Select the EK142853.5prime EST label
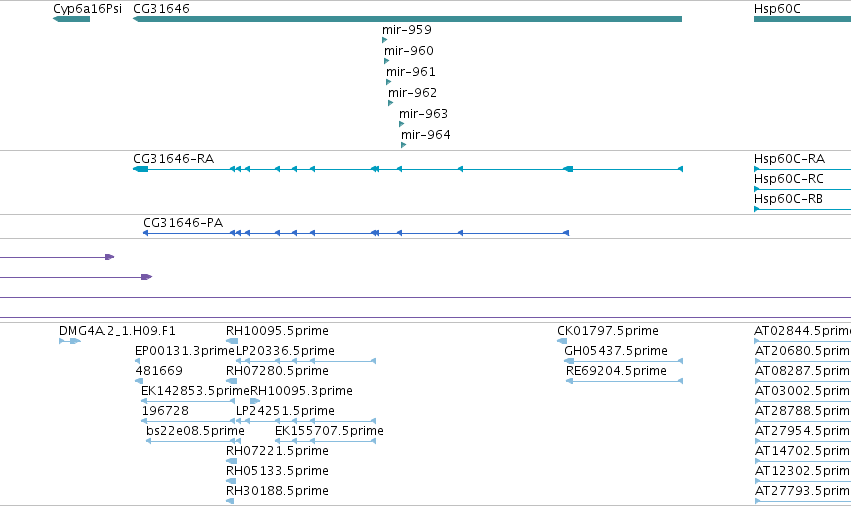The width and height of the screenshot is (851, 506). (195, 391)
